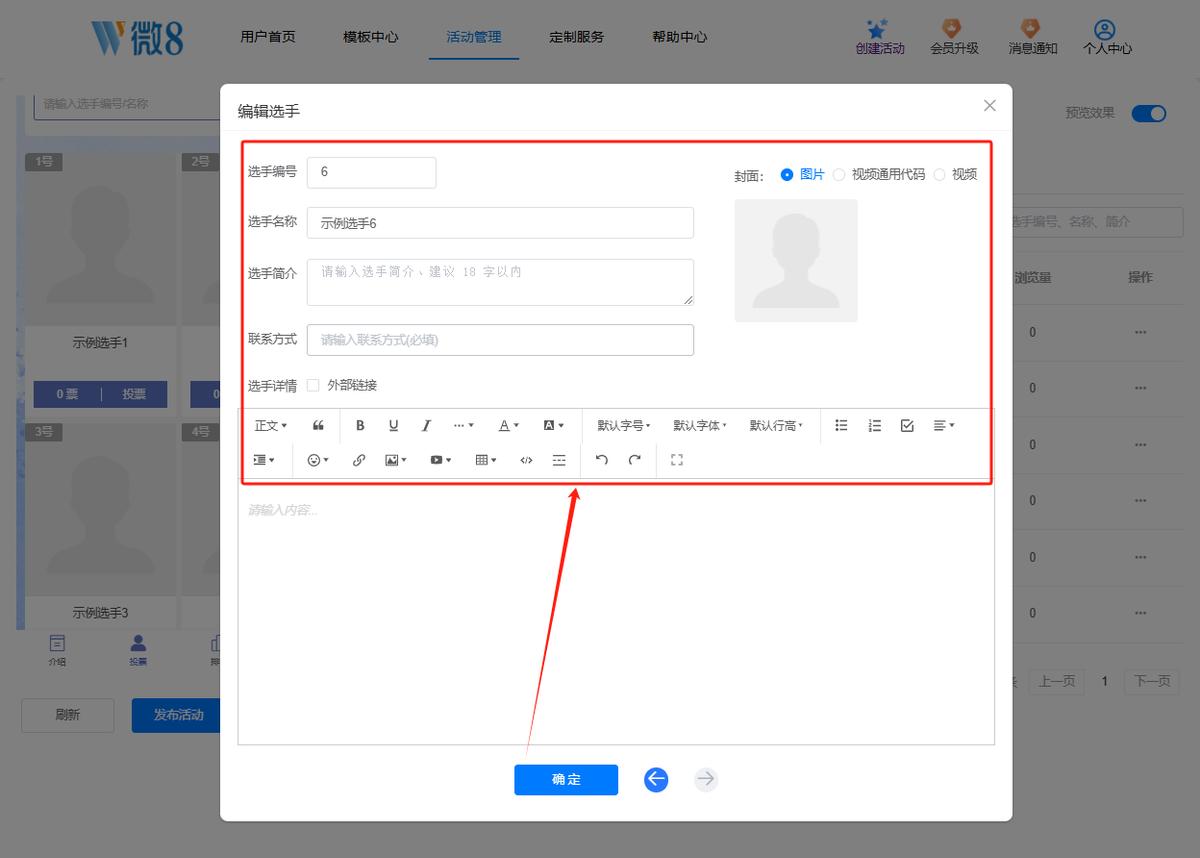The width and height of the screenshot is (1200, 858).
Task: Redo the last edit in editor
Action: [634, 460]
